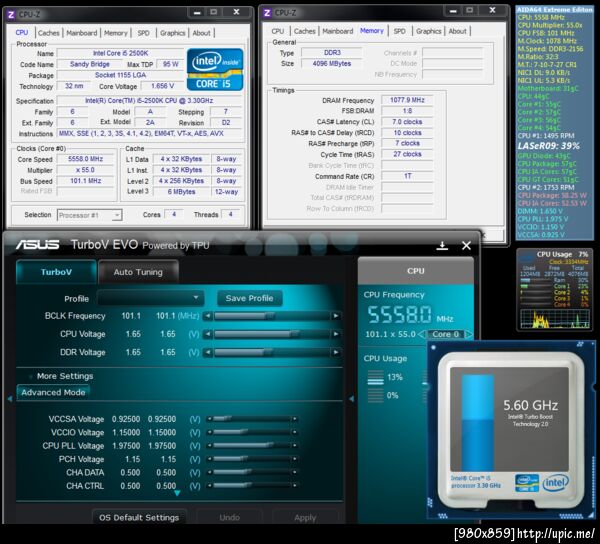Raise CPU Voltage using its right arrow
Screen dimensions: 600x544
[336, 334]
